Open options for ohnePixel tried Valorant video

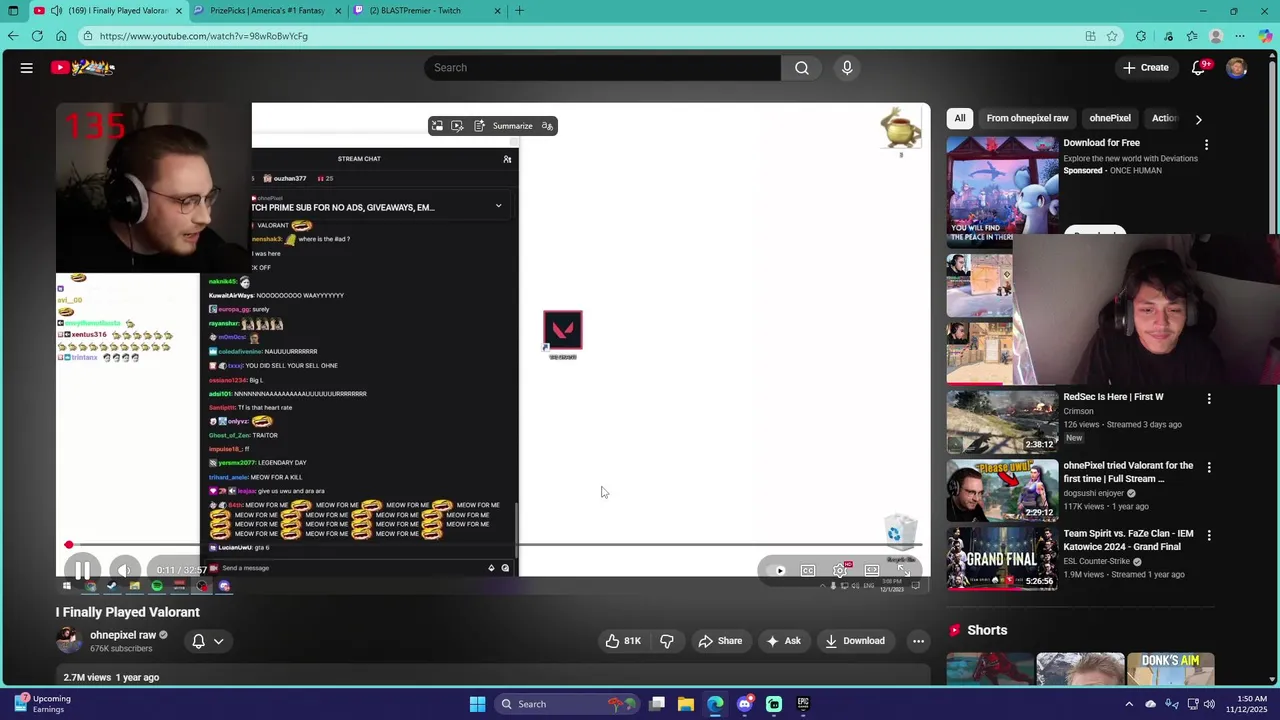tap(1209, 468)
